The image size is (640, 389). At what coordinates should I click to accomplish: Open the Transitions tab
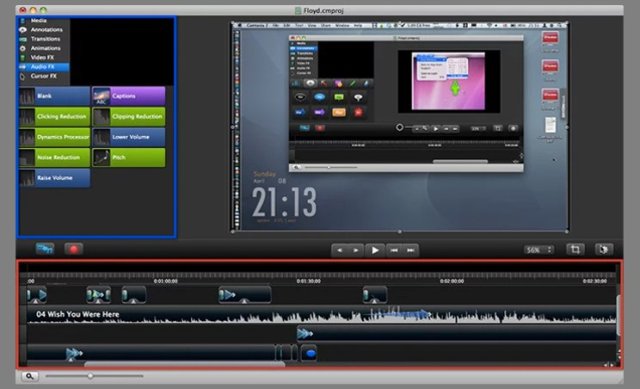(x=44, y=39)
